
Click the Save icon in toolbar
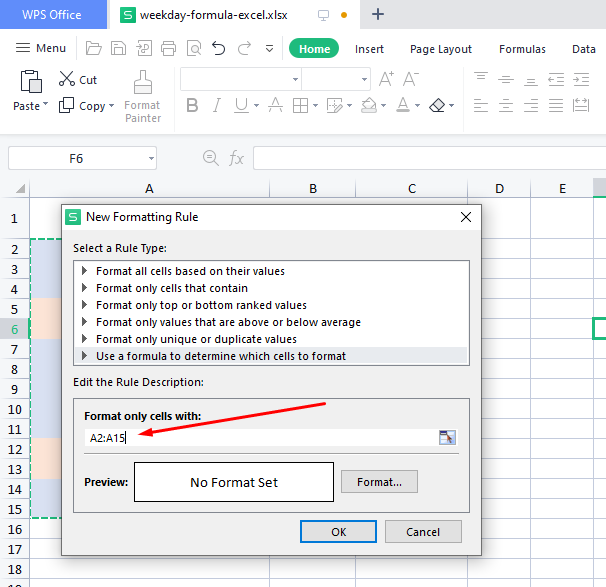118,49
